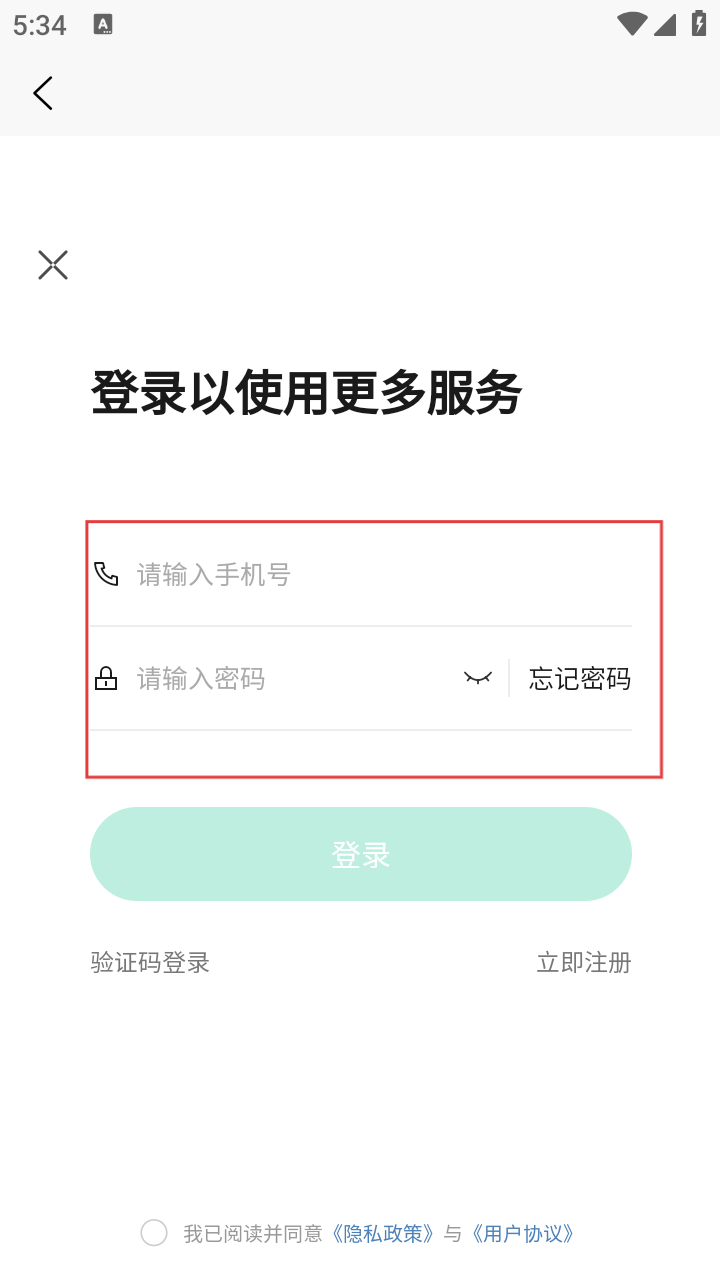Open the 忘记密码 forgot password link

click(580, 679)
